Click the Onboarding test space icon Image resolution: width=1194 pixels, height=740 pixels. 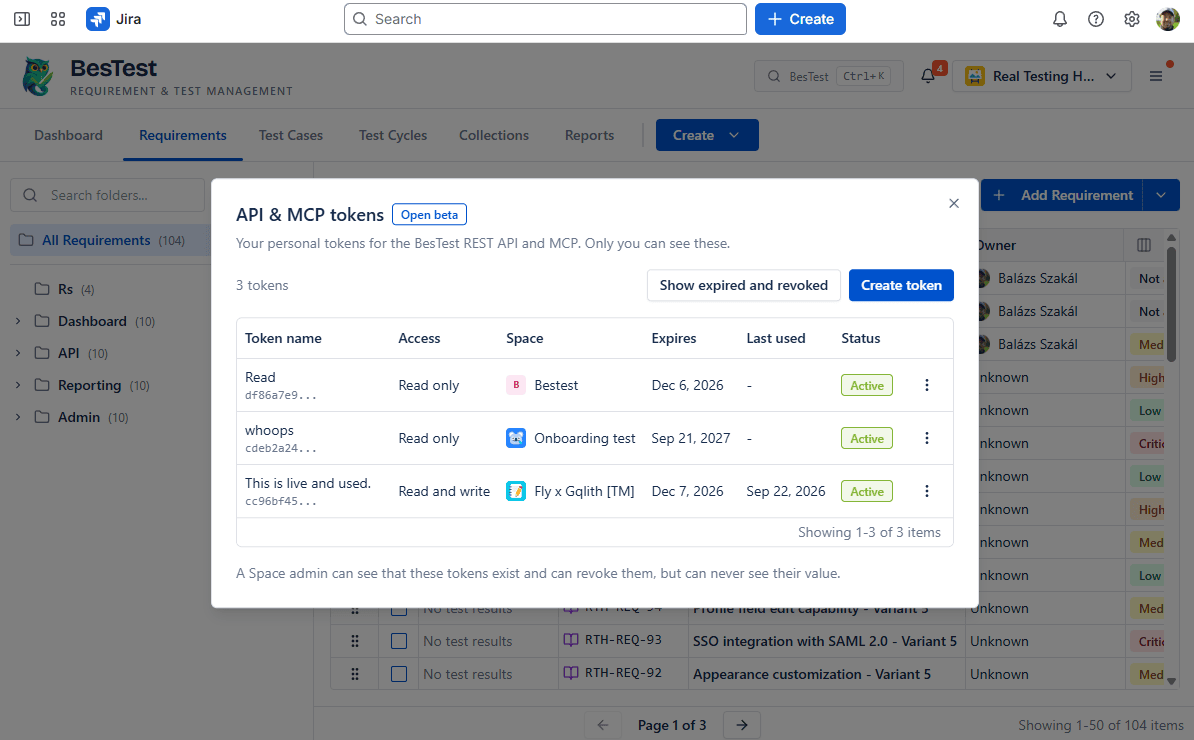click(516, 439)
